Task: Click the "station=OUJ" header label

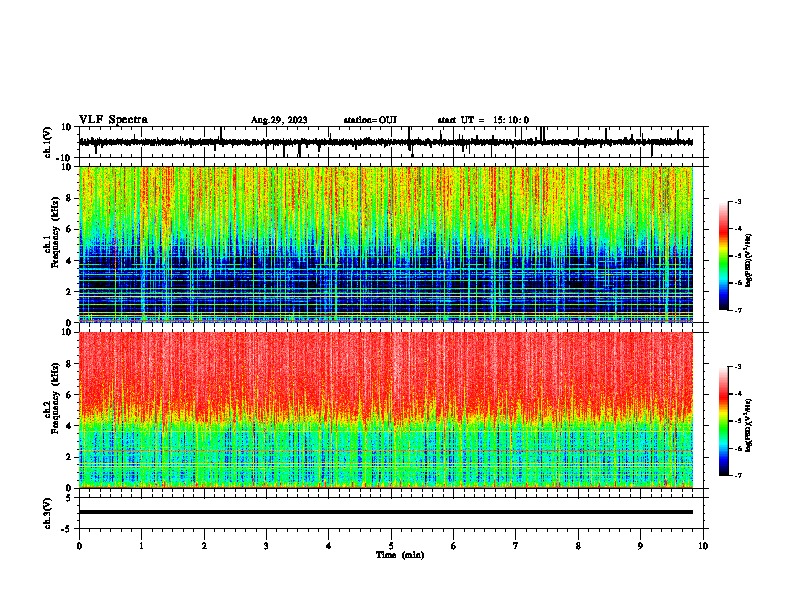Action: click(370, 120)
